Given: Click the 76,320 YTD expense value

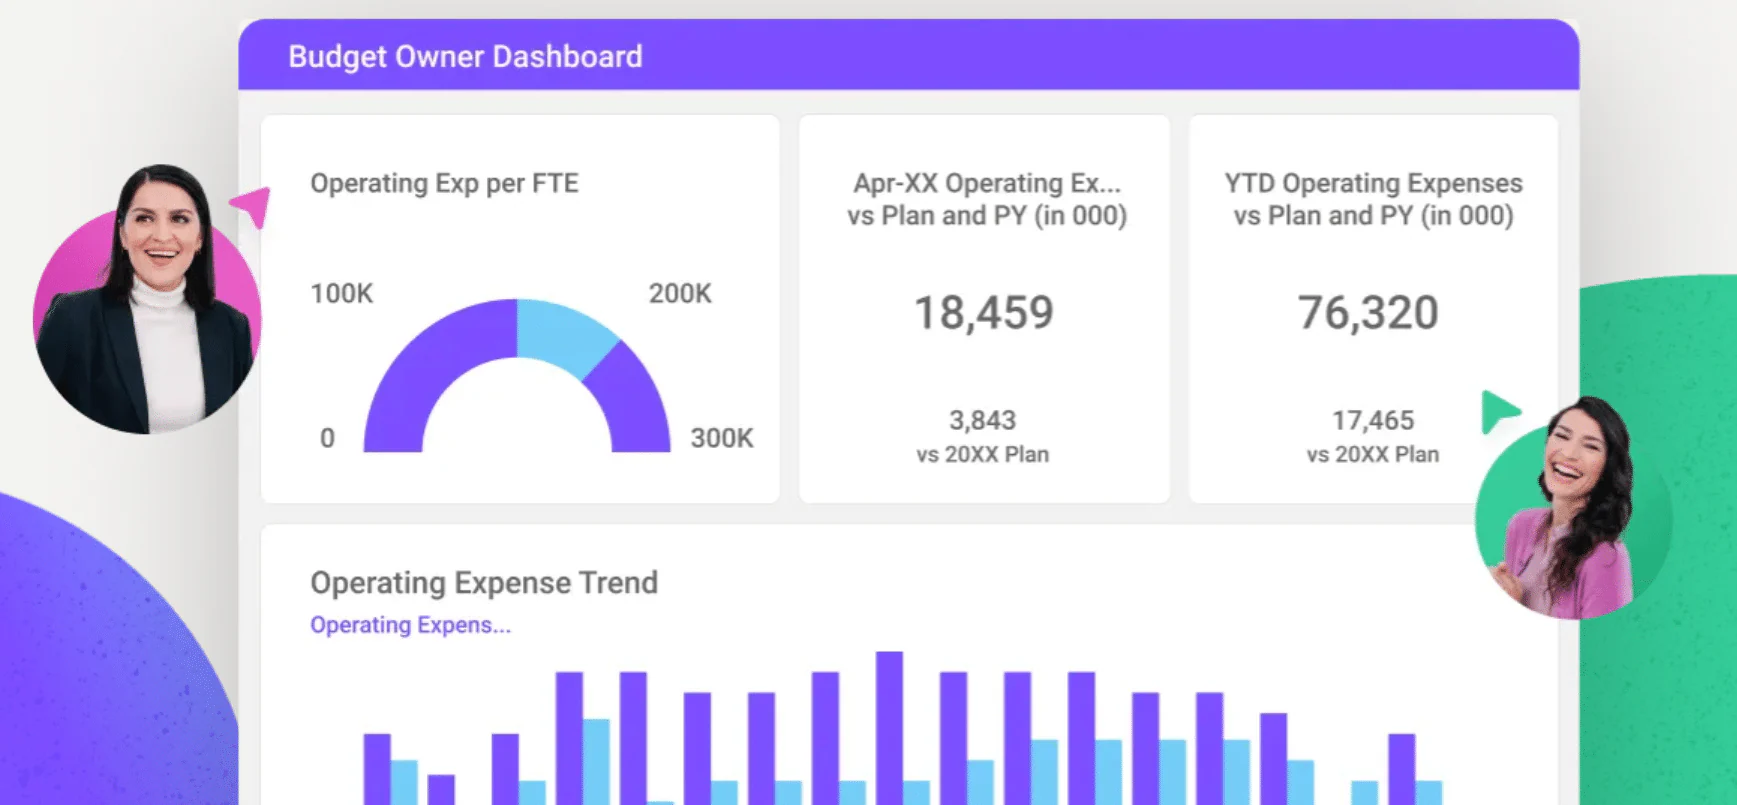Looking at the screenshot, I should [1368, 313].
